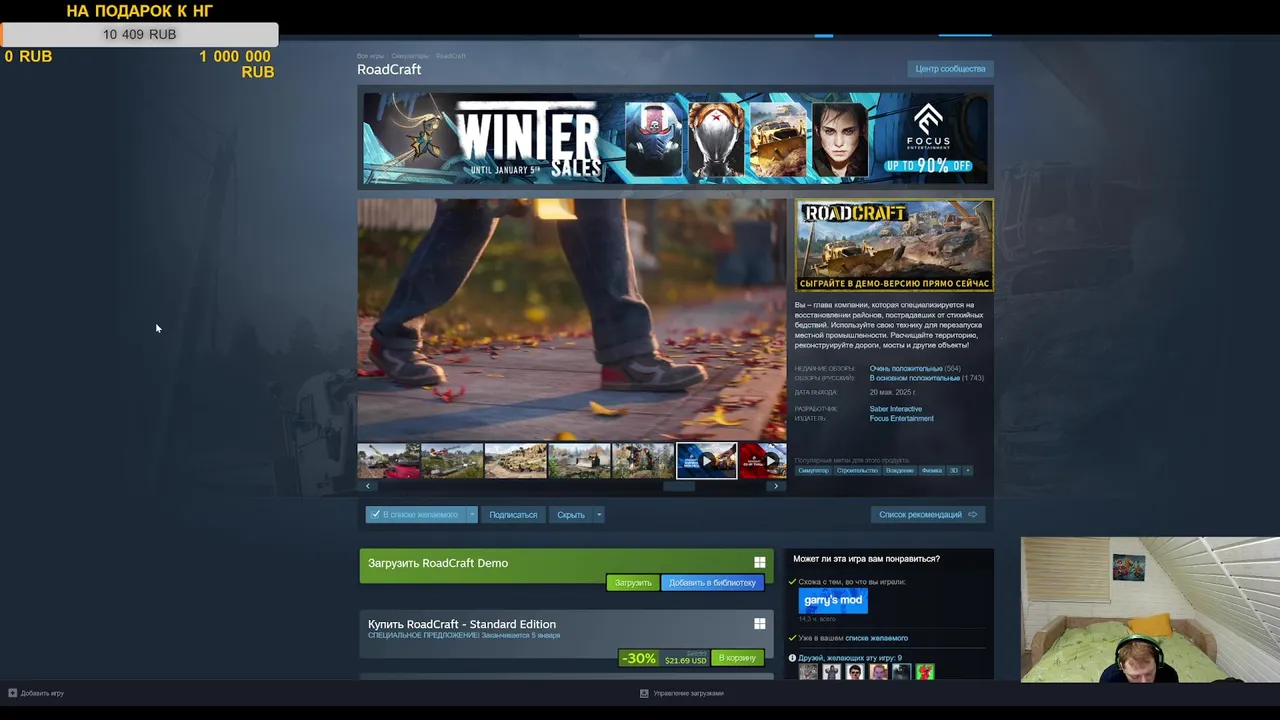Play the highlighted blue video thumbnail
Screen dimensions: 1280x720
coord(707,461)
